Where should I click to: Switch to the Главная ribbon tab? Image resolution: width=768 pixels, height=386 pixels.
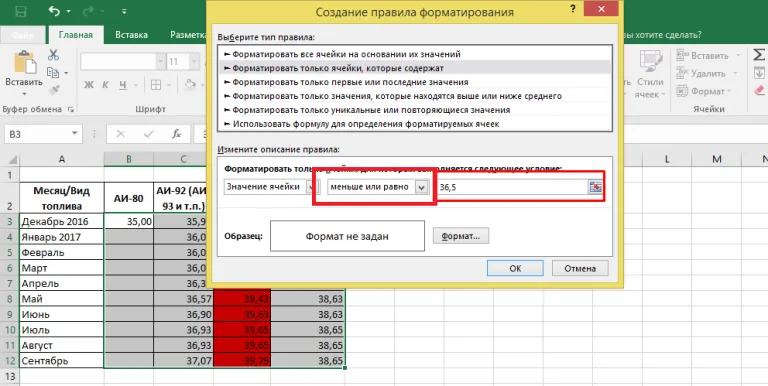(75, 35)
